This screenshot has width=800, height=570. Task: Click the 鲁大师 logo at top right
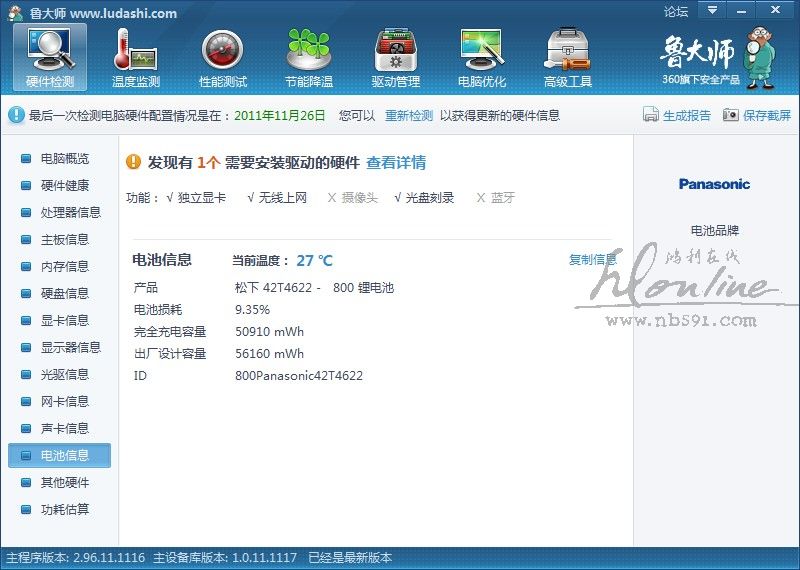point(718,58)
